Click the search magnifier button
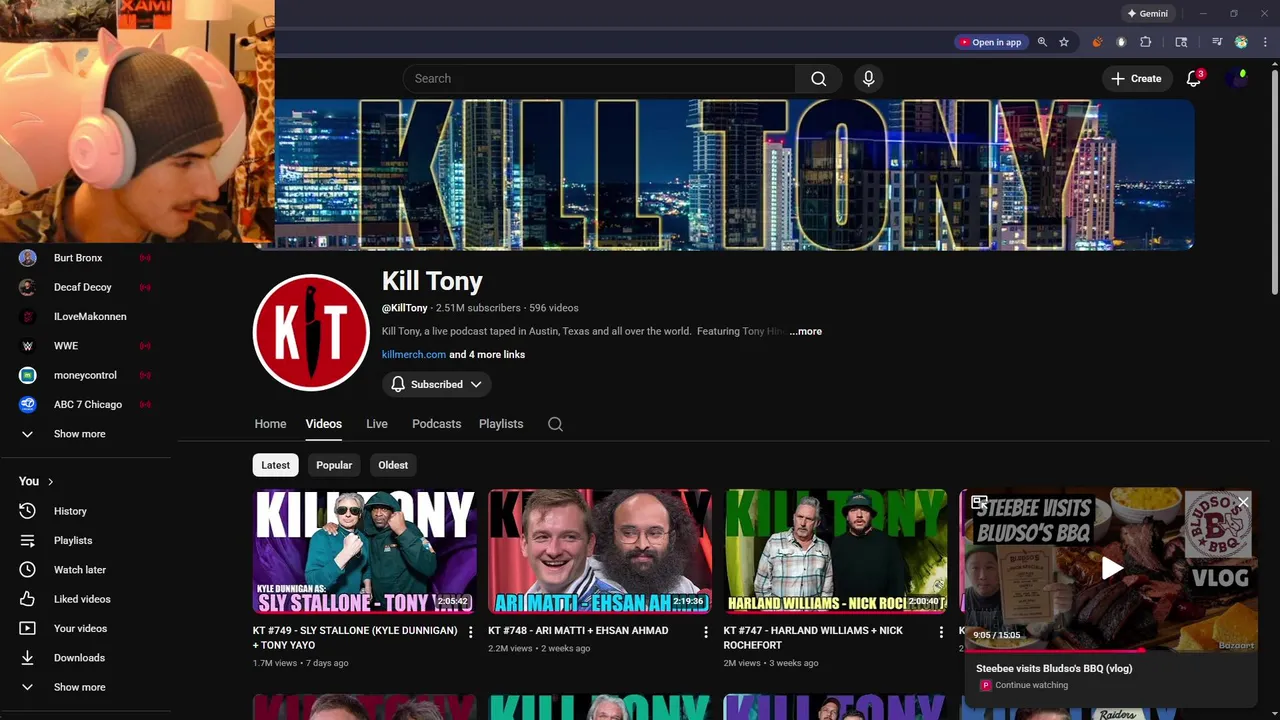The width and height of the screenshot is (1280, 720). pyautogui.click(x=818, y=78)
